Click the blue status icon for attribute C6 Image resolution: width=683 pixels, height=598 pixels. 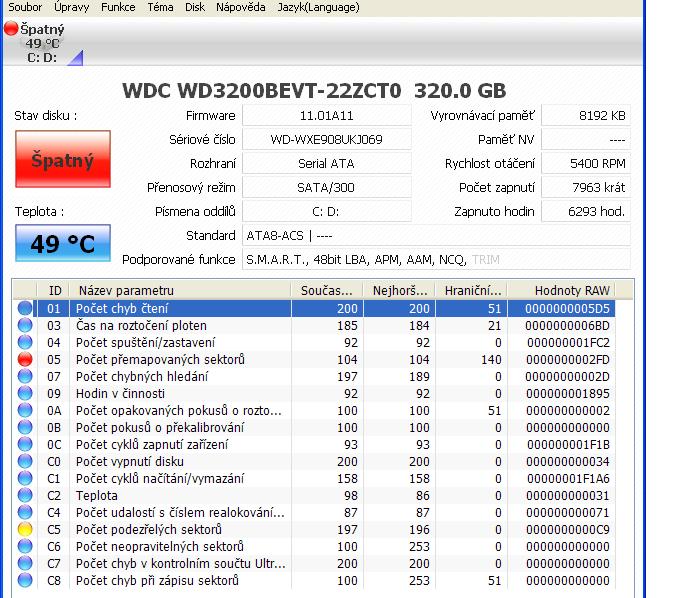point(25,546)
